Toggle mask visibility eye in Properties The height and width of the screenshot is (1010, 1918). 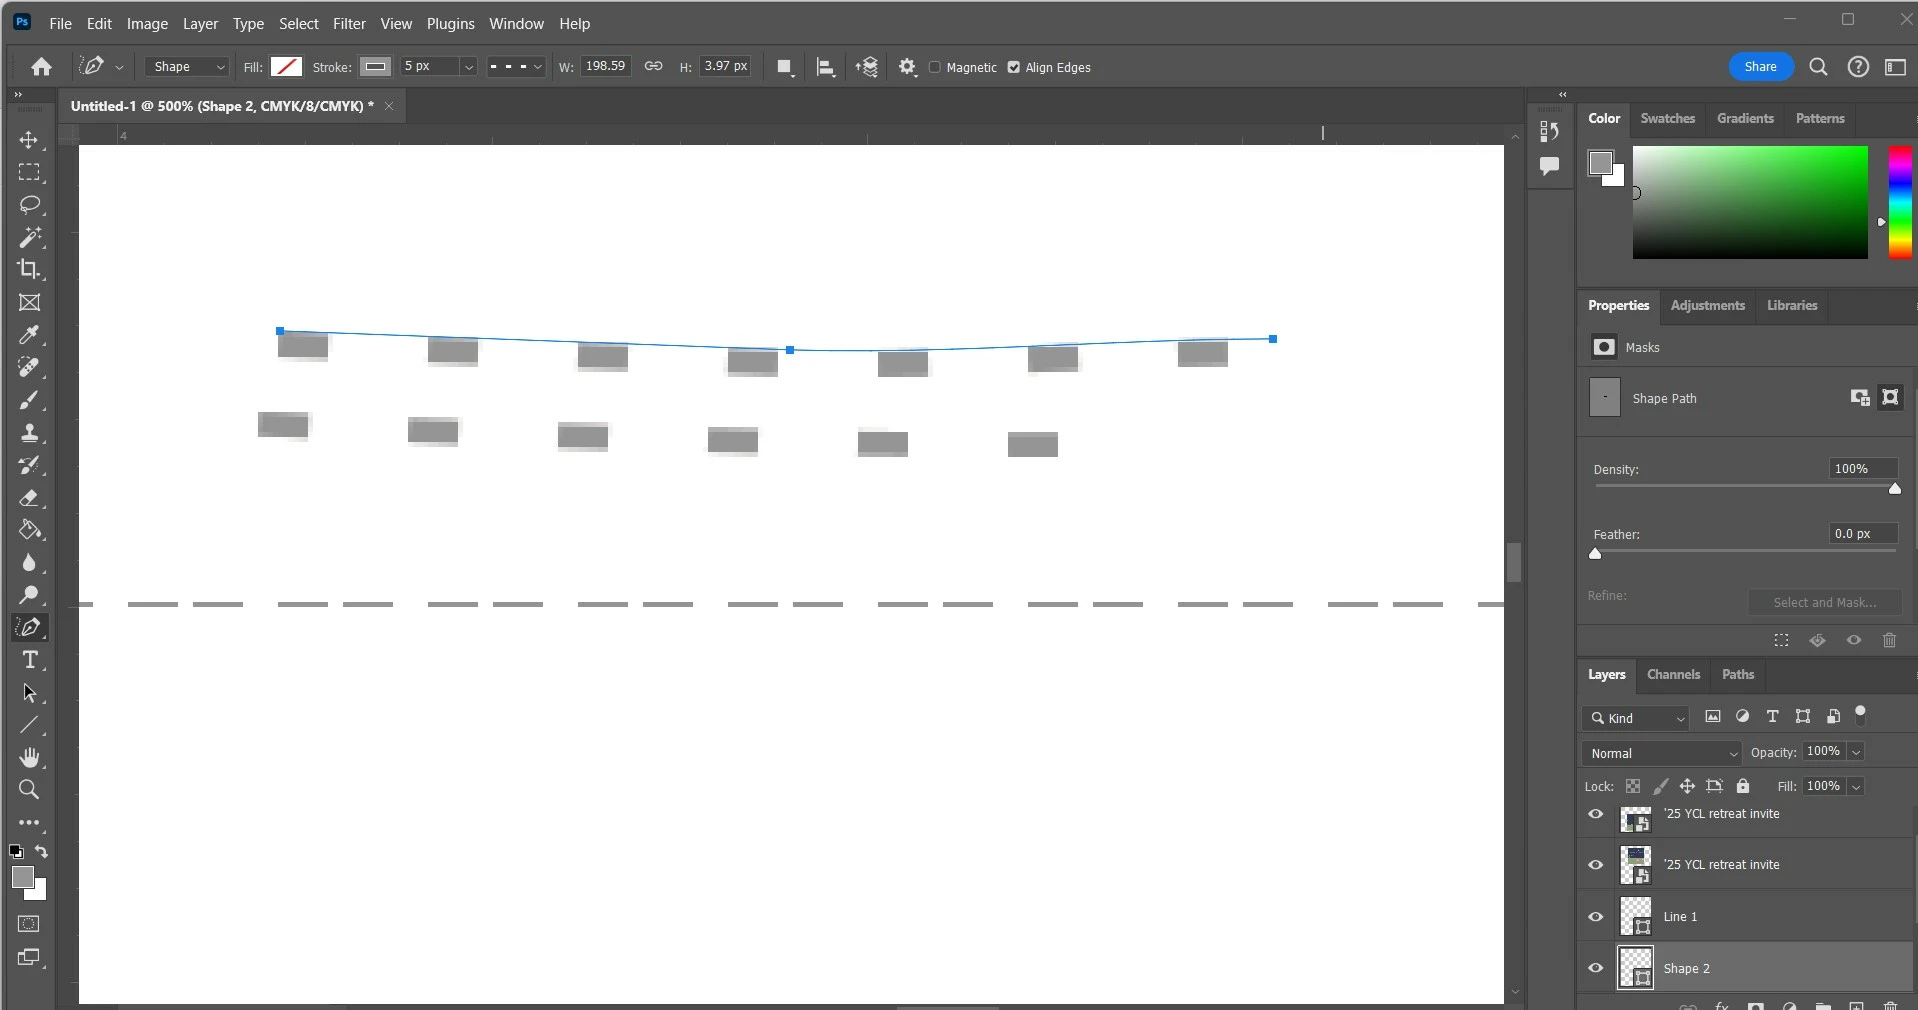(1854, 640)
